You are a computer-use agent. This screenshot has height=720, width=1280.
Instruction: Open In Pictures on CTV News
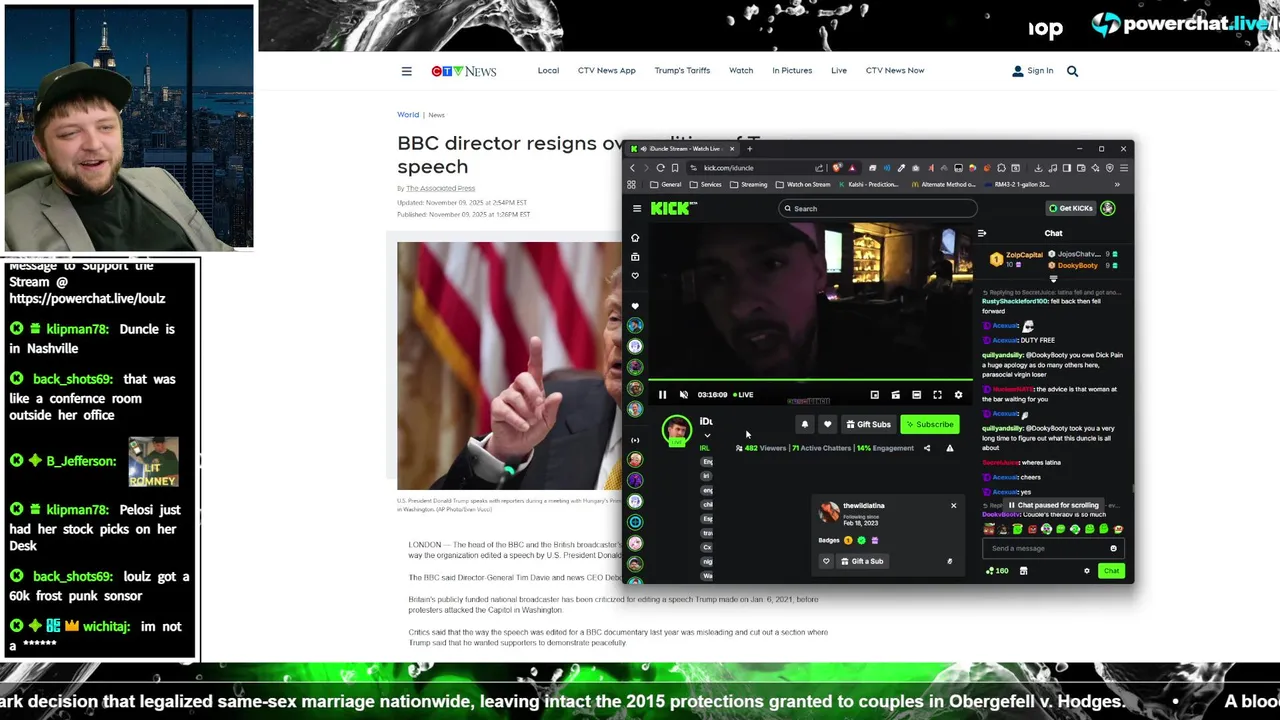pyautogui.click(x=792, y=71)
